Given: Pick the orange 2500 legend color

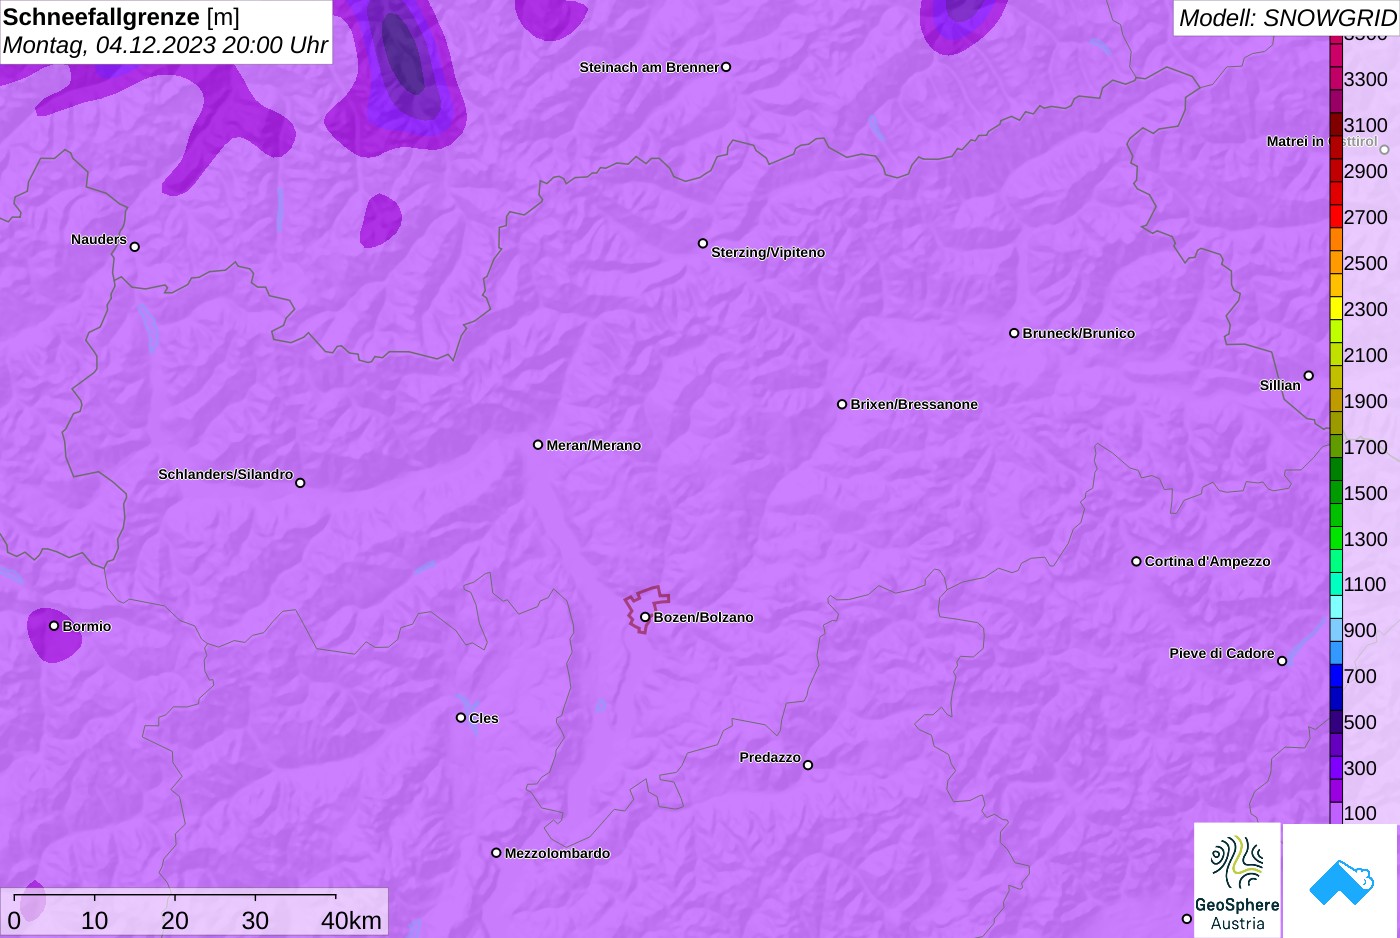Looking at the screenshot, I should 1336,263.
